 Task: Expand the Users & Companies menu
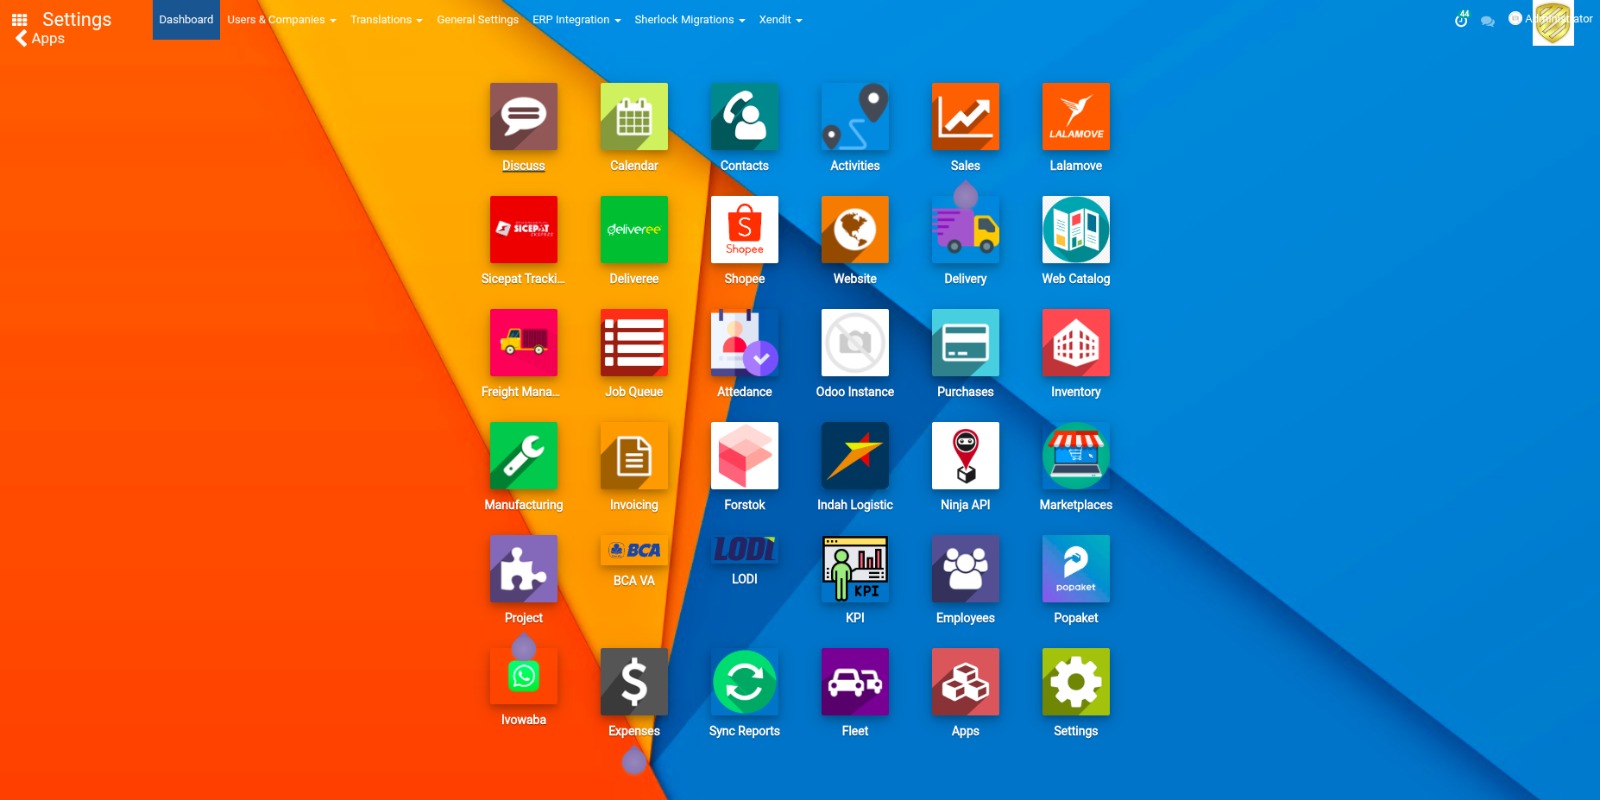(282, 20)
